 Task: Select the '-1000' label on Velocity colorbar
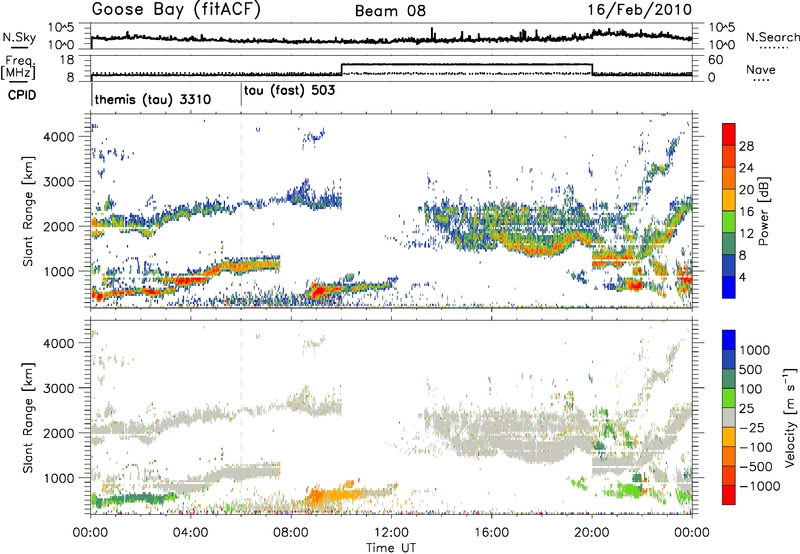pos(760,486)
